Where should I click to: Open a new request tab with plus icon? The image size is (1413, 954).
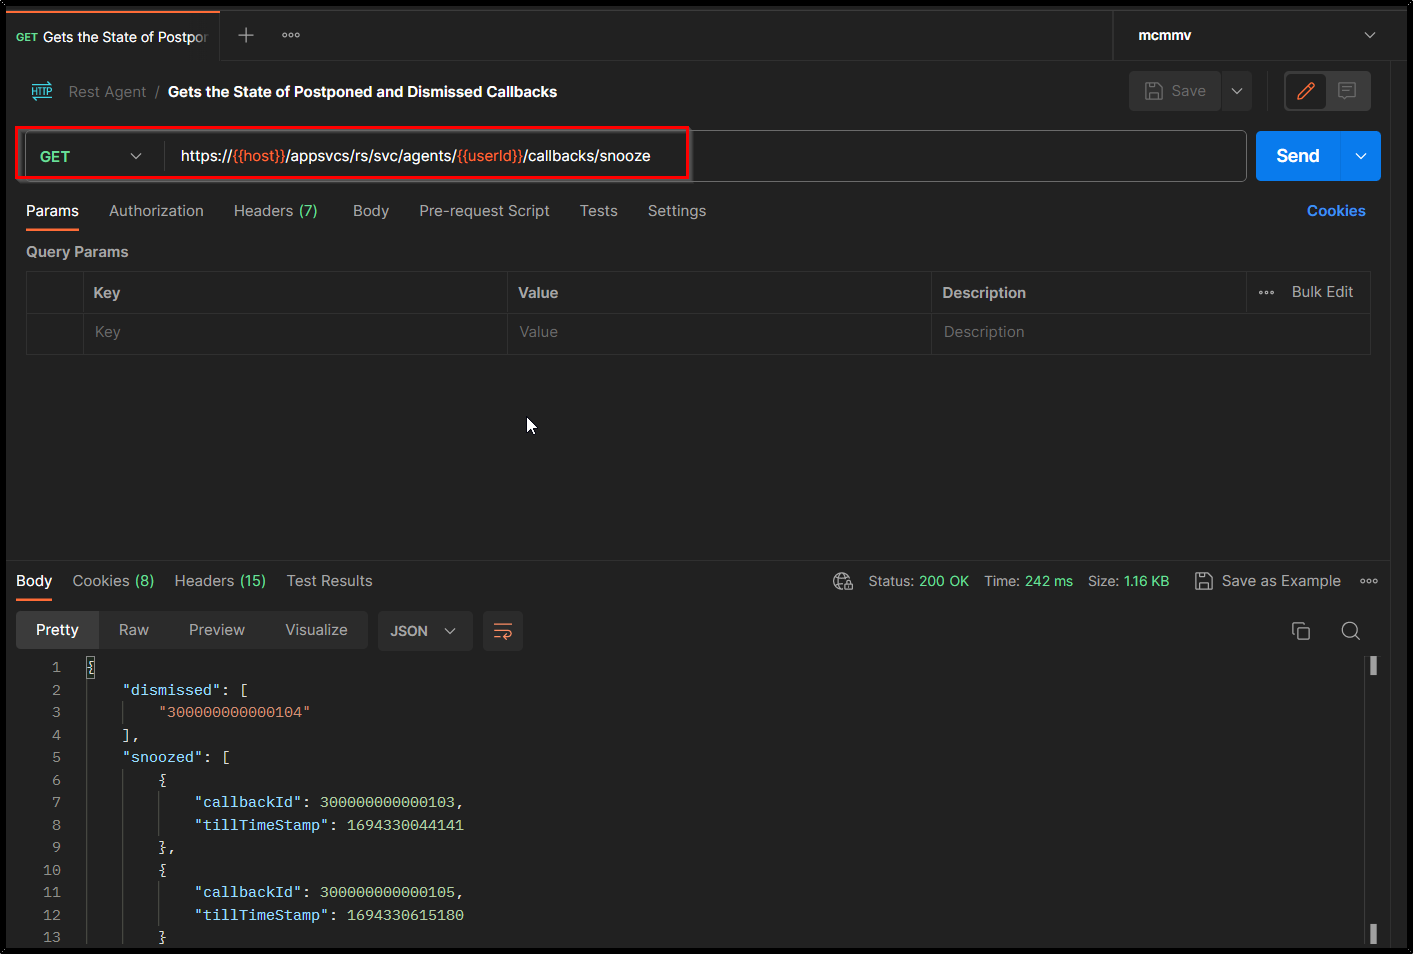[246, 35]
